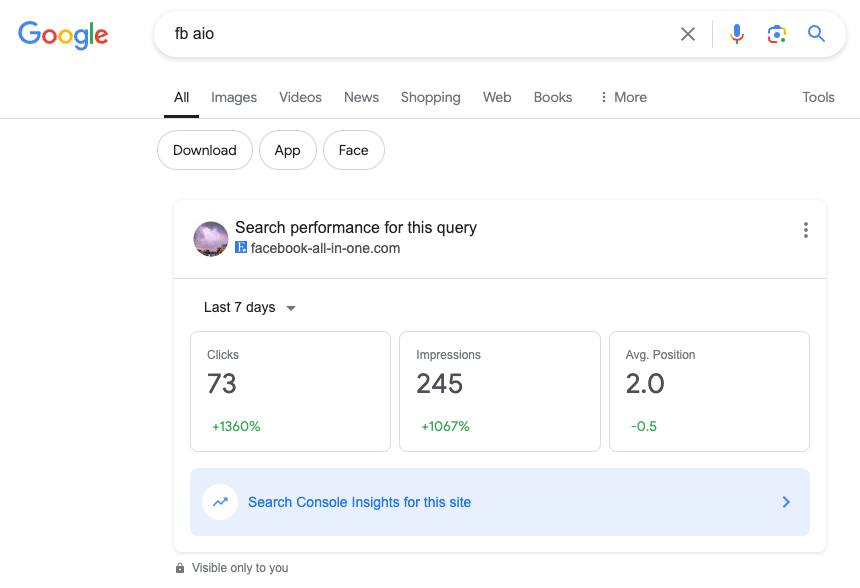Switch to the Videos tab

pos(300,97)
